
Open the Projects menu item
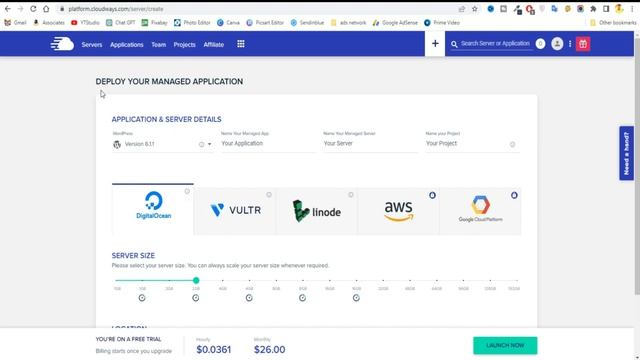click(184, 44)
